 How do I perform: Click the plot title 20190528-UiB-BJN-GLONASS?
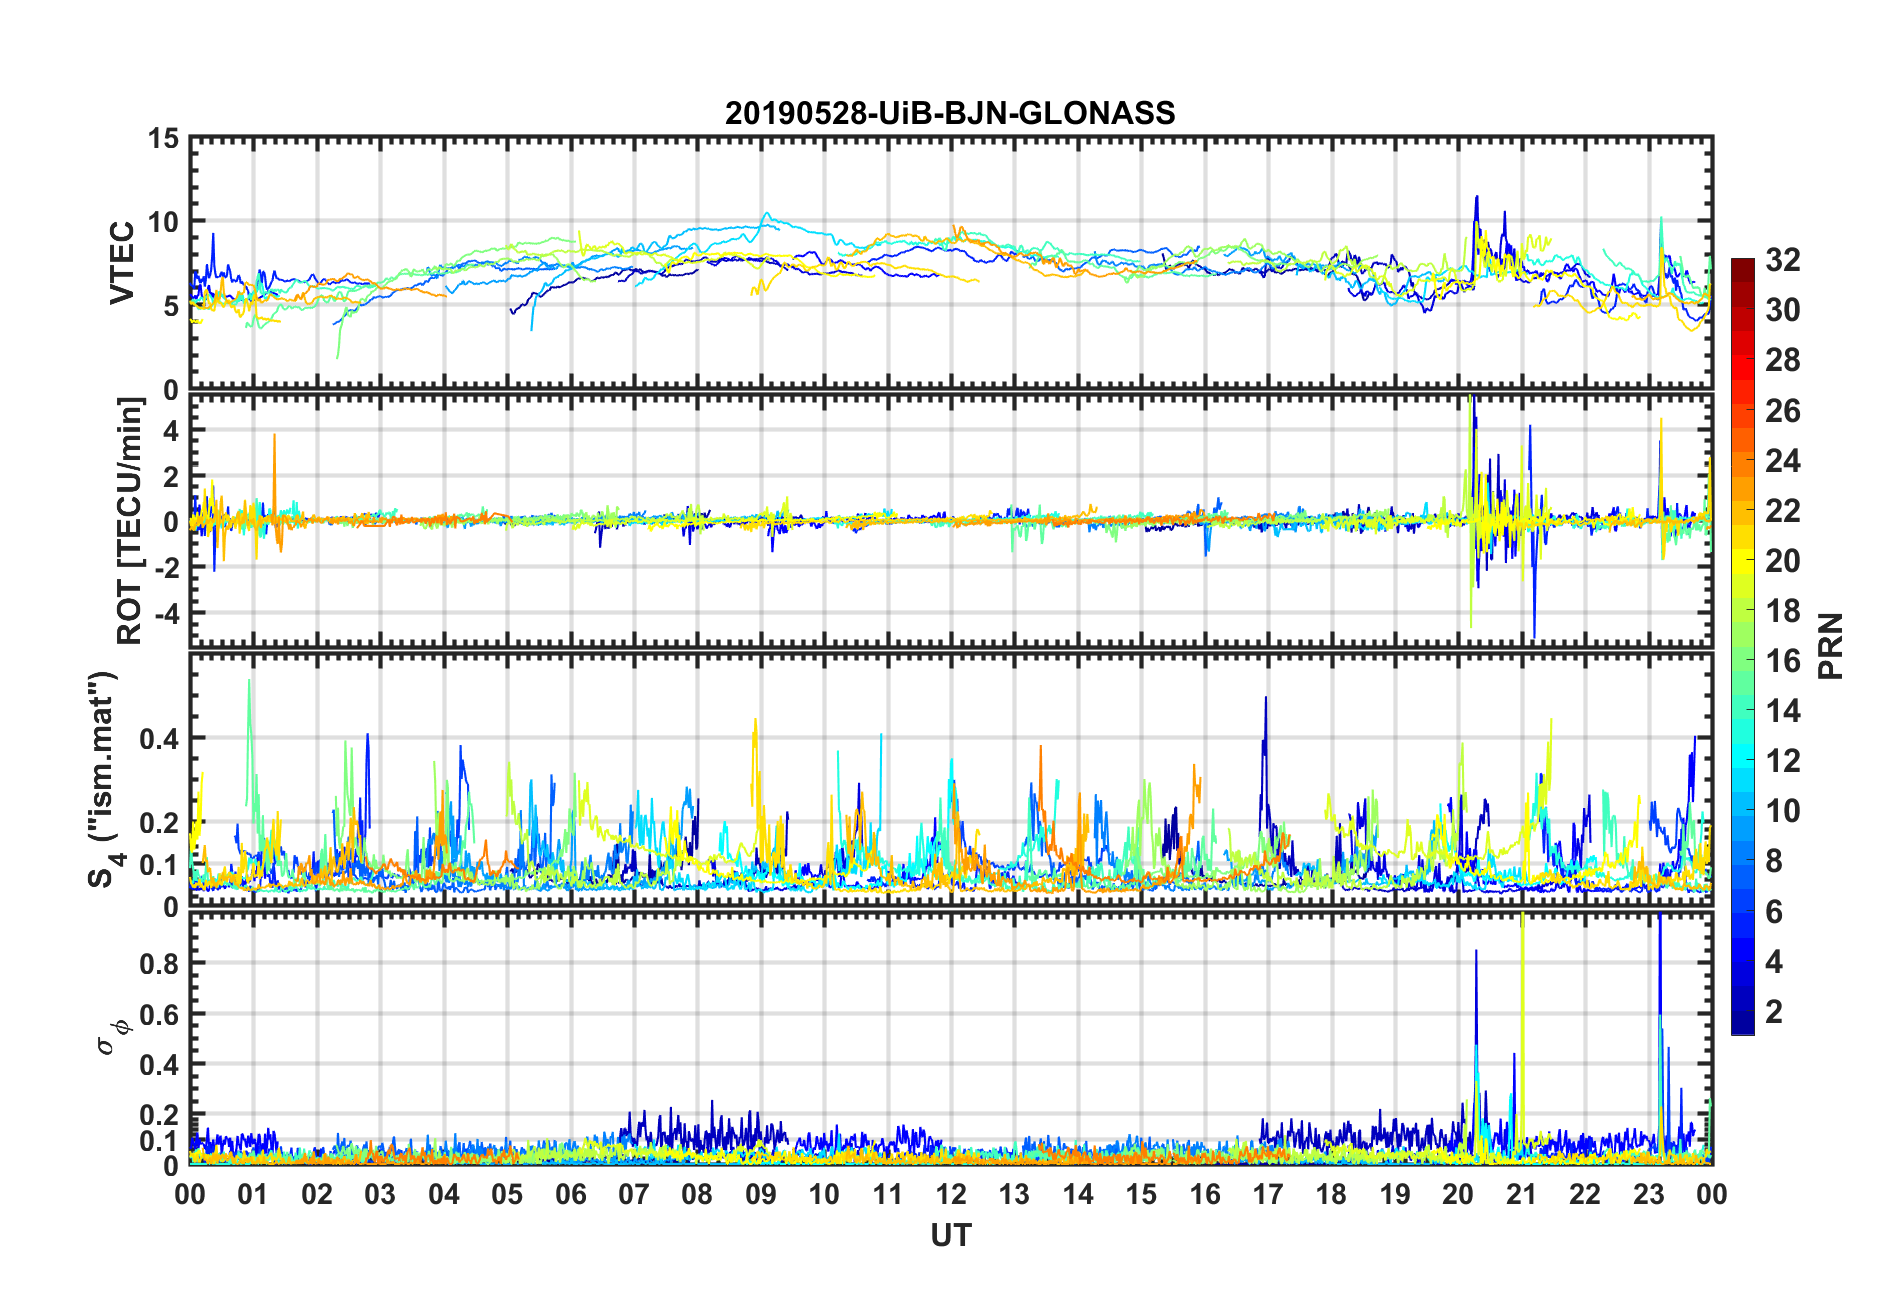click(950, 113)
